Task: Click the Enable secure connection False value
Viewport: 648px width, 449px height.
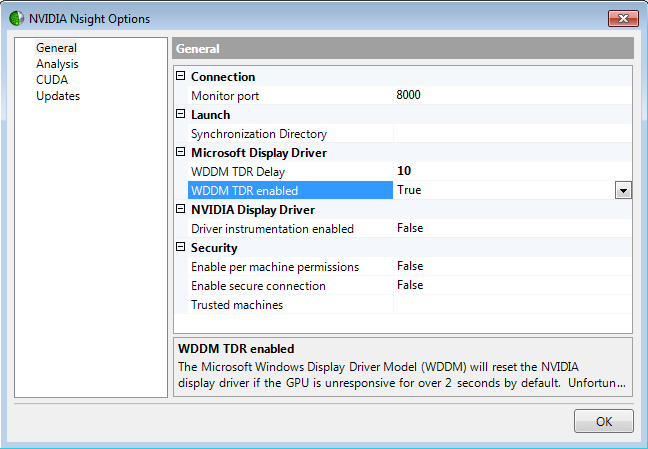Action: coord(512,285)
